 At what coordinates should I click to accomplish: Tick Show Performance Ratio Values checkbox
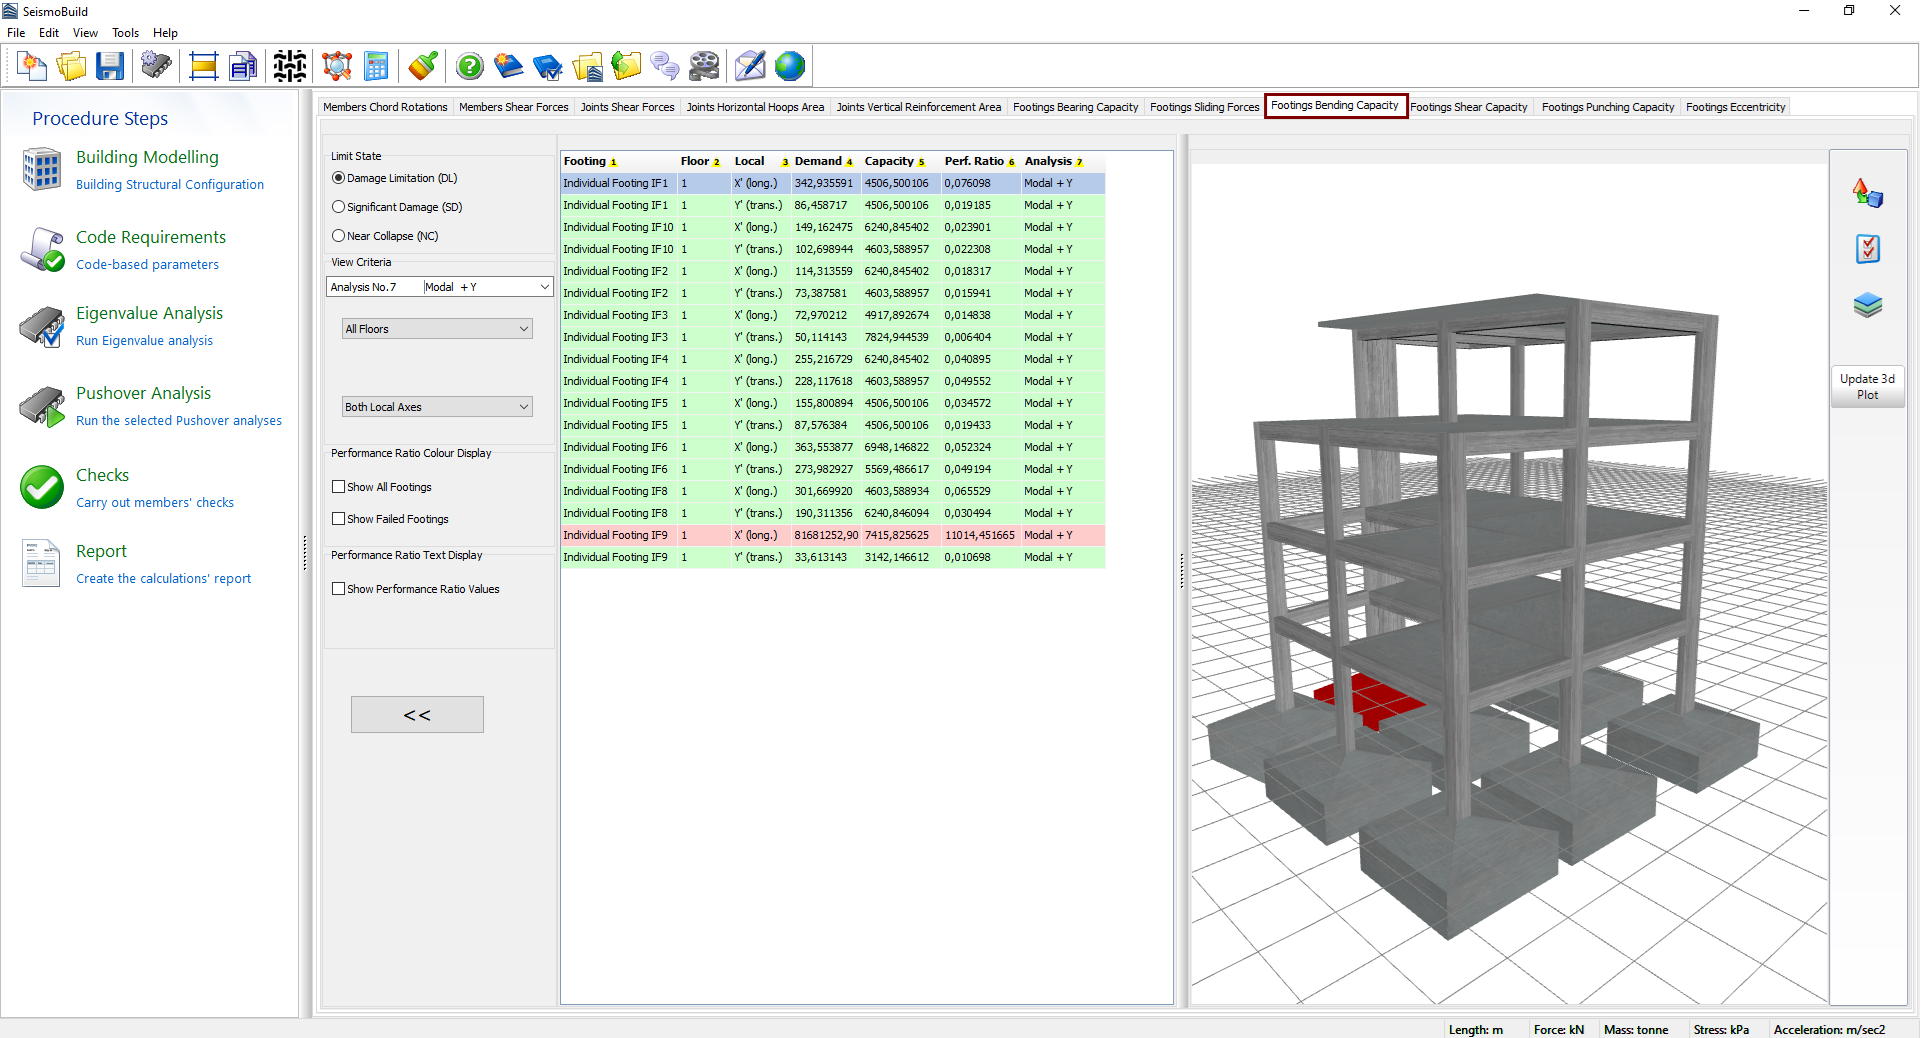click(x=339, y=589)
